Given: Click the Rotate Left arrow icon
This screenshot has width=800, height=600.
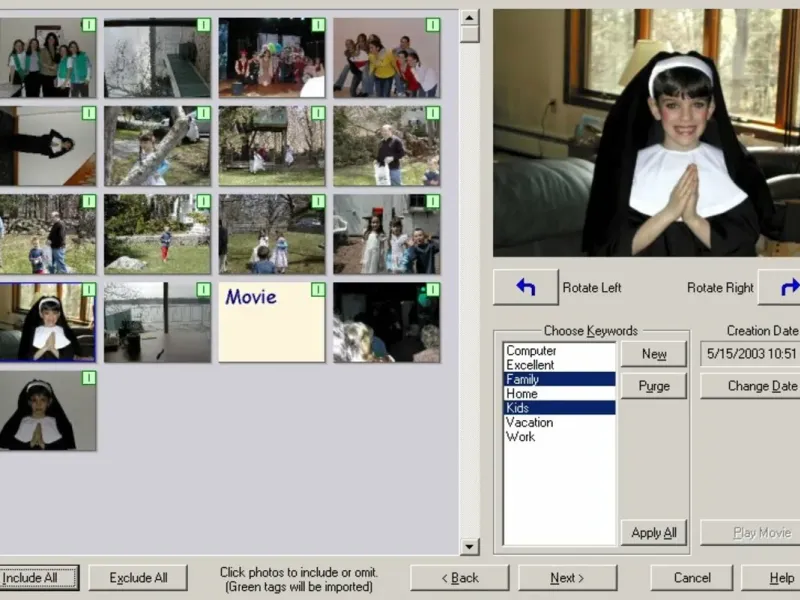Looking at the screenshot, I should (525, 287).
